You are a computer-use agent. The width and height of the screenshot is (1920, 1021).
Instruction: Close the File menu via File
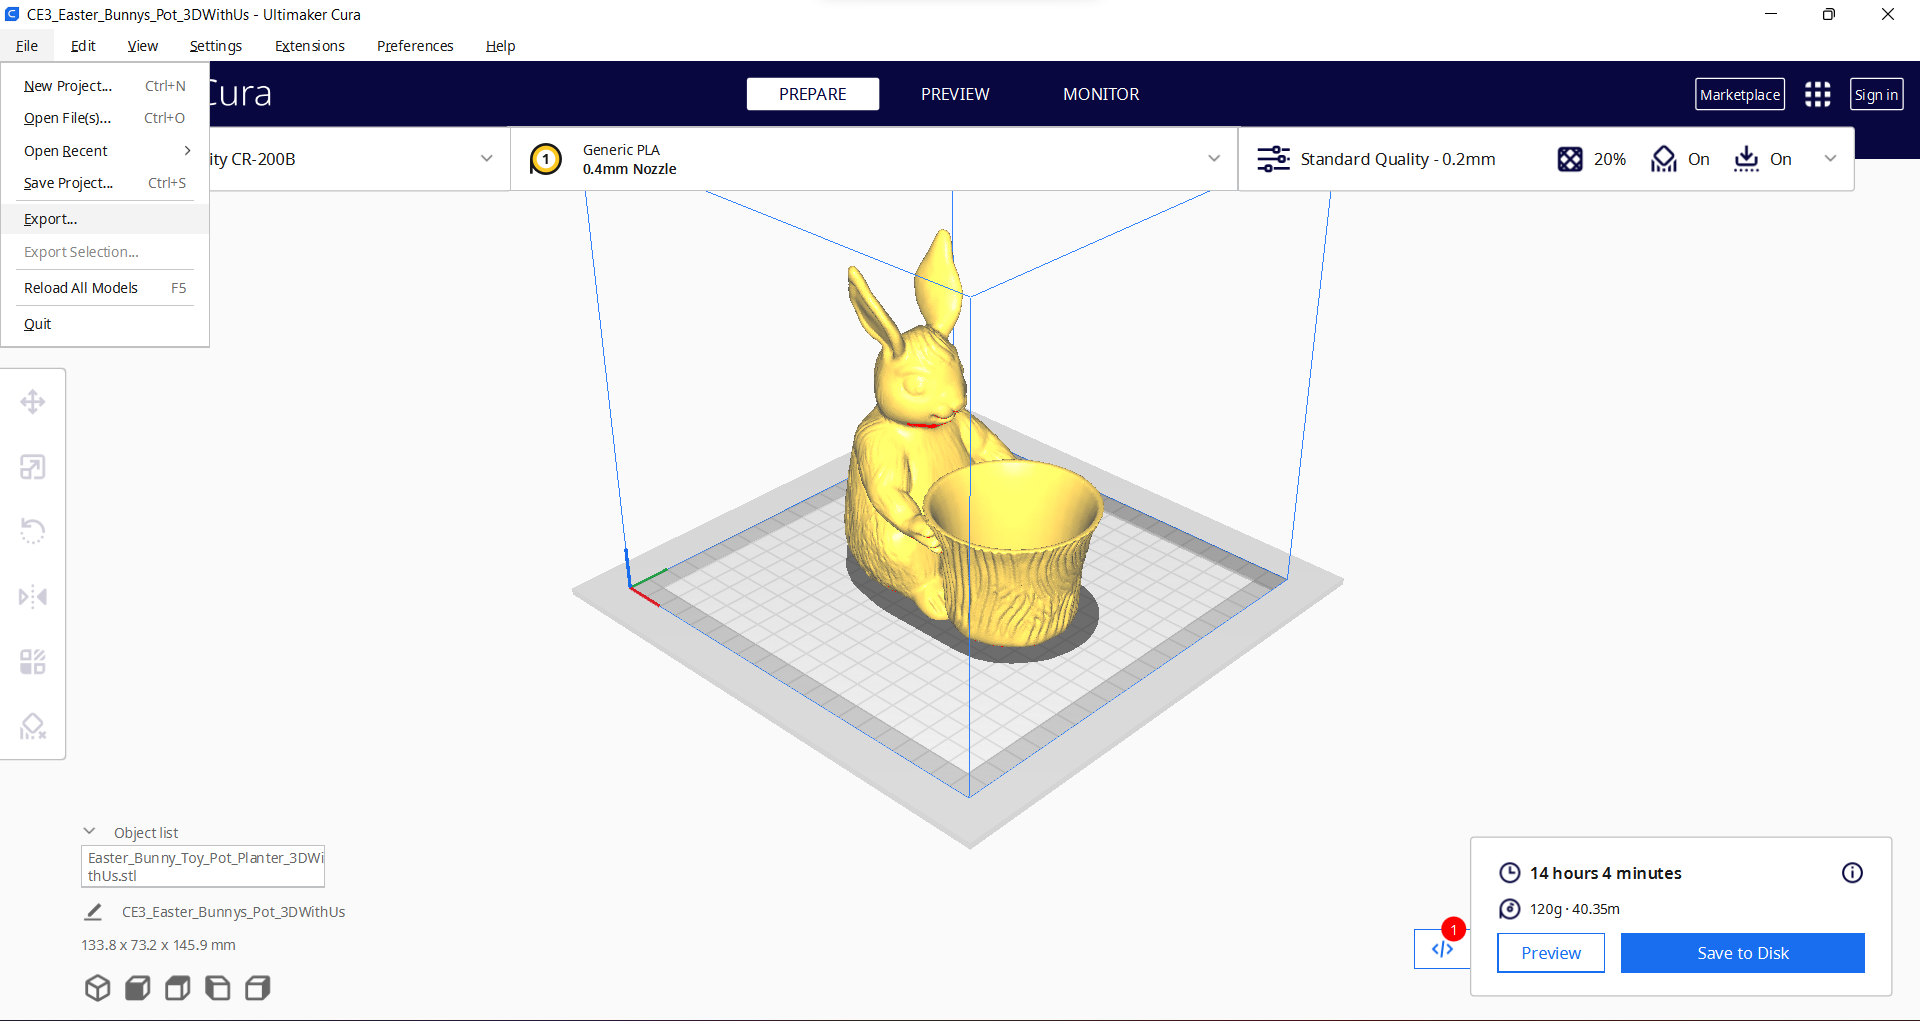pyautogui.click(x=27, y=46)
